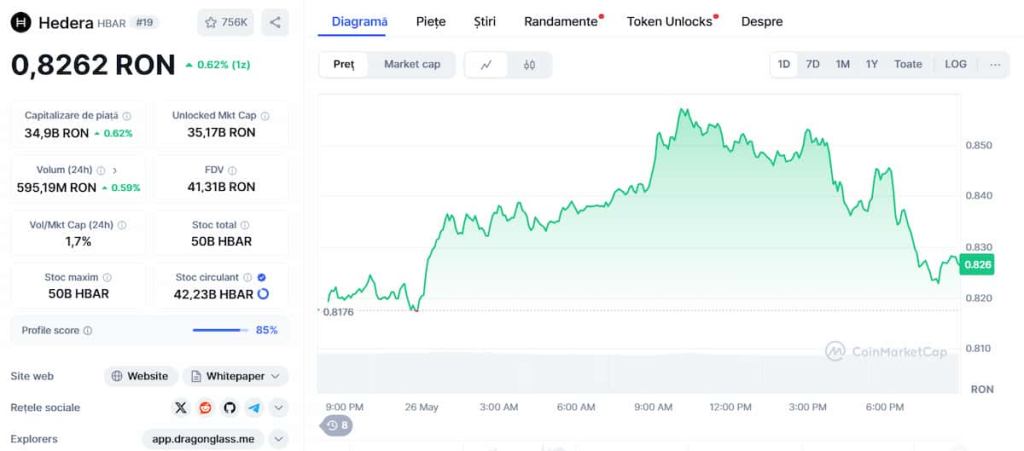The width and height of the screenshot is (1024, 451).
Task: Open the Piețe tab
Action: (x=431, y=21)
